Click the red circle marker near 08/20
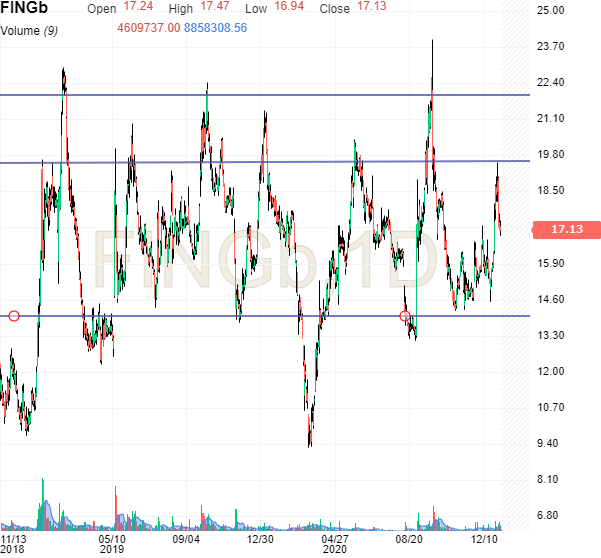Screen dimensions: 601x558 405,316
